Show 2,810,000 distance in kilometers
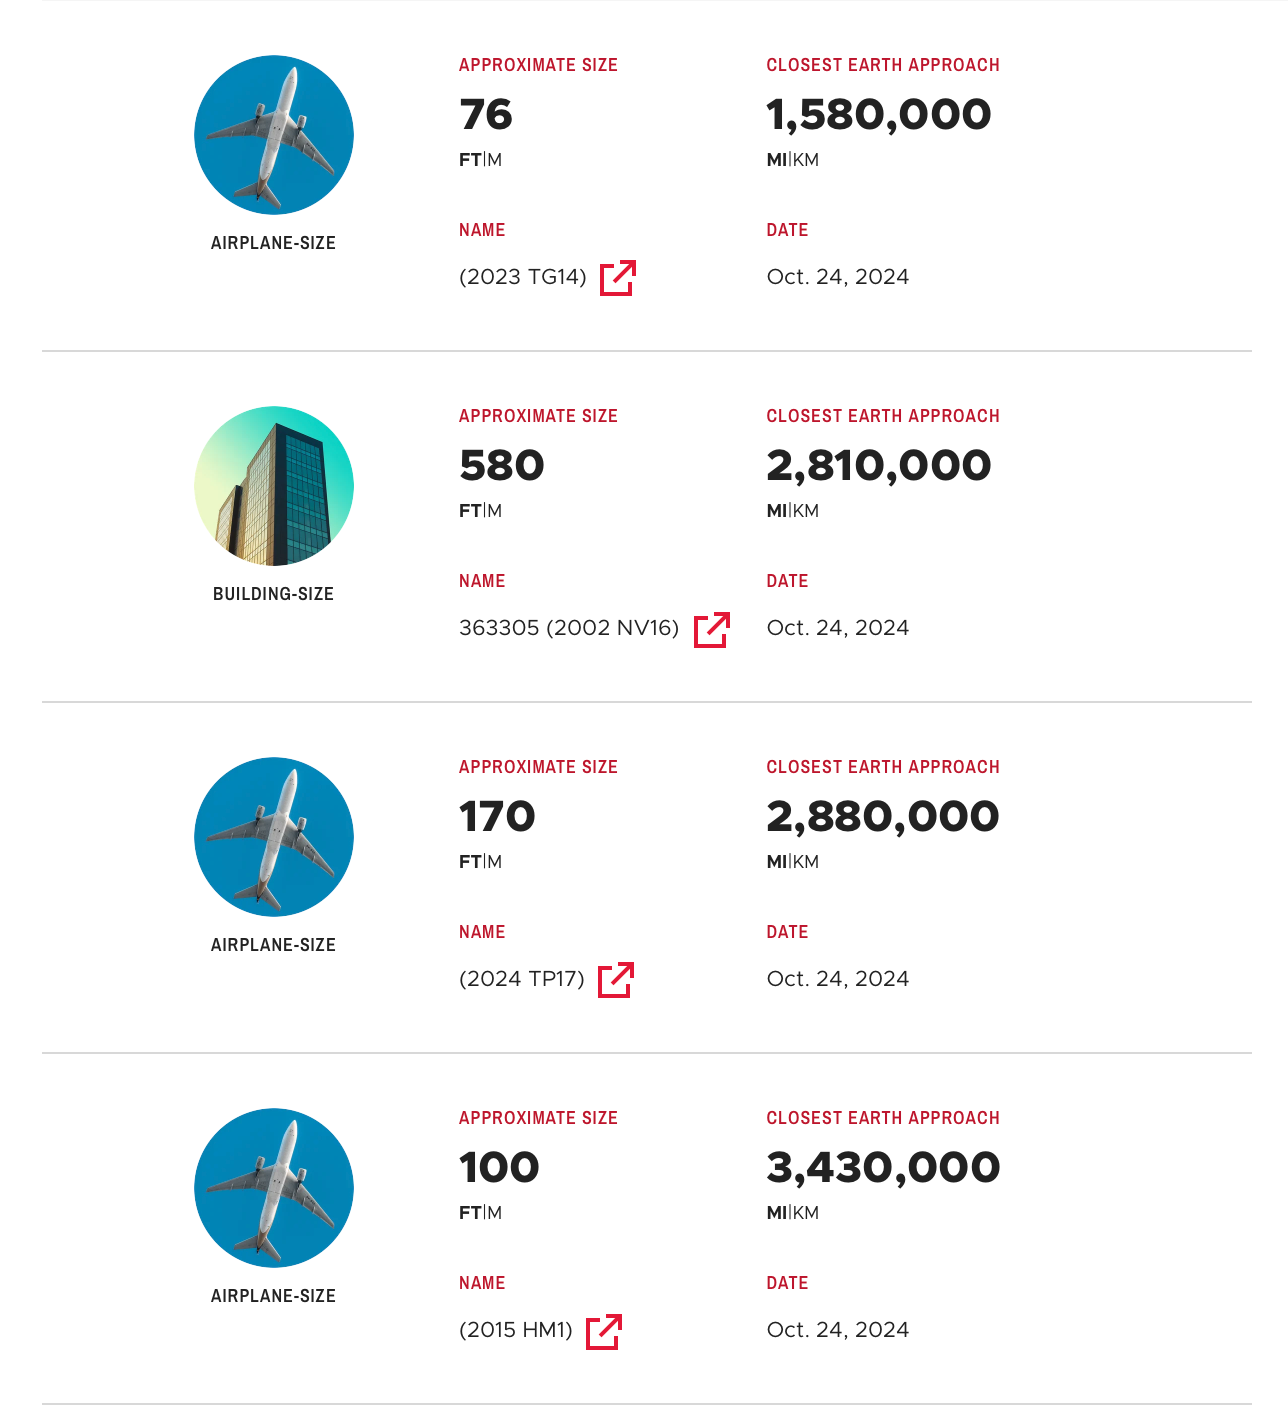Screen dimensions: 1288x1418 pos(806,511)
